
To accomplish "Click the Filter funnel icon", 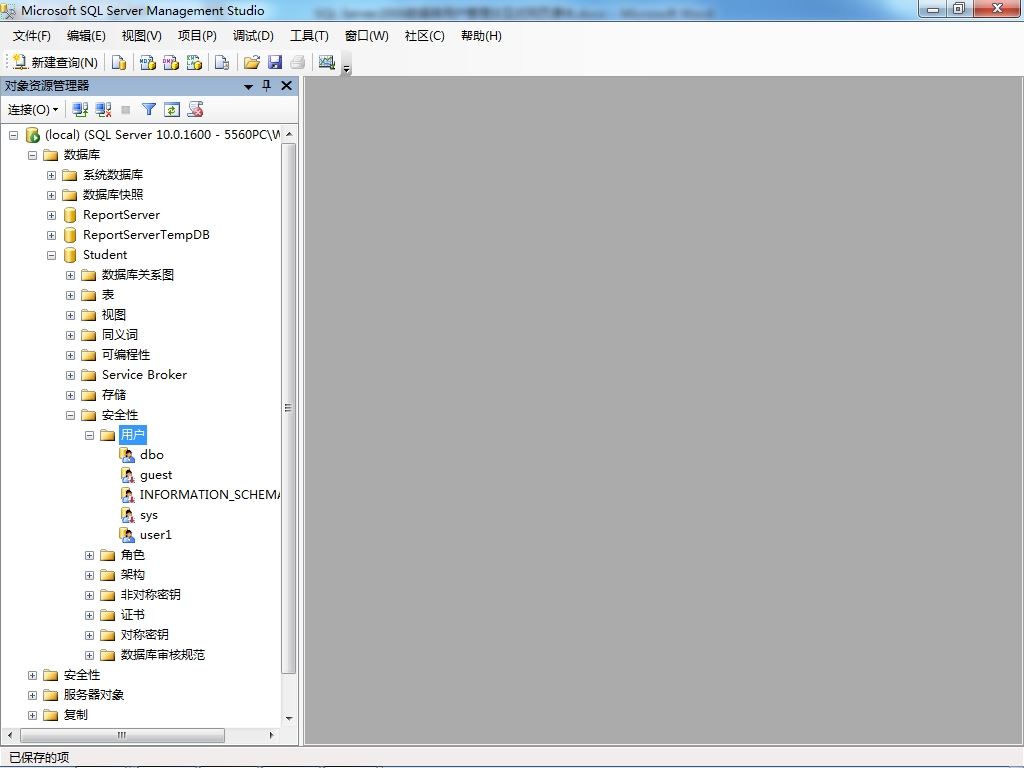I will (149, 110).
